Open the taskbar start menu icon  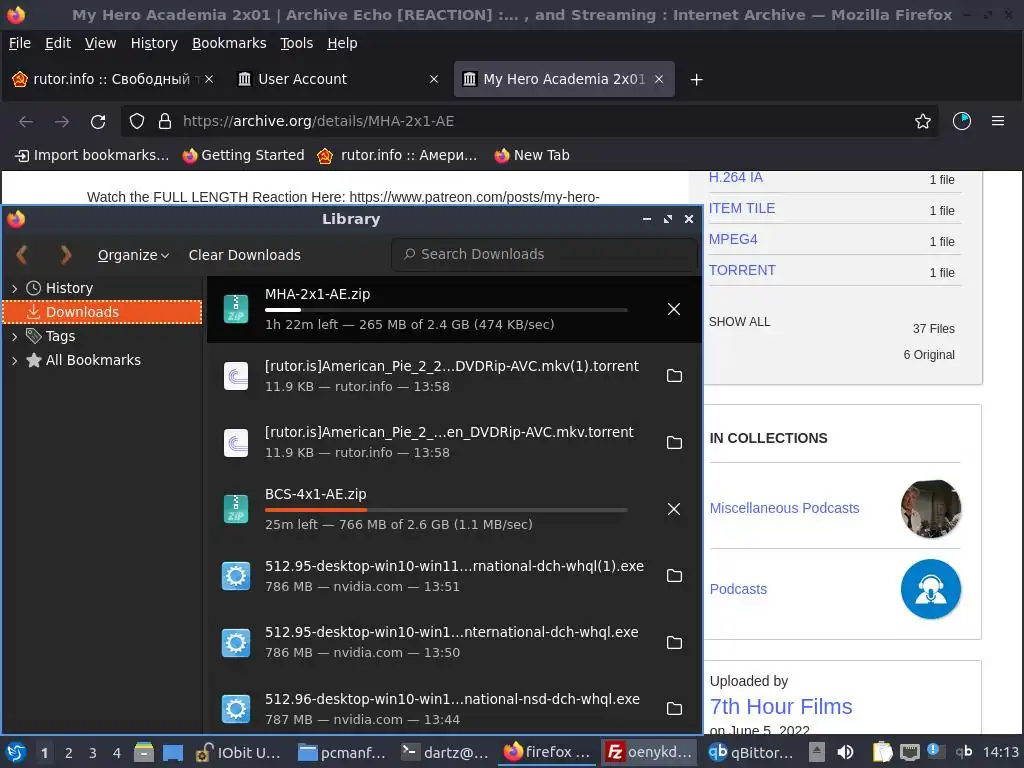pos(16,752)
